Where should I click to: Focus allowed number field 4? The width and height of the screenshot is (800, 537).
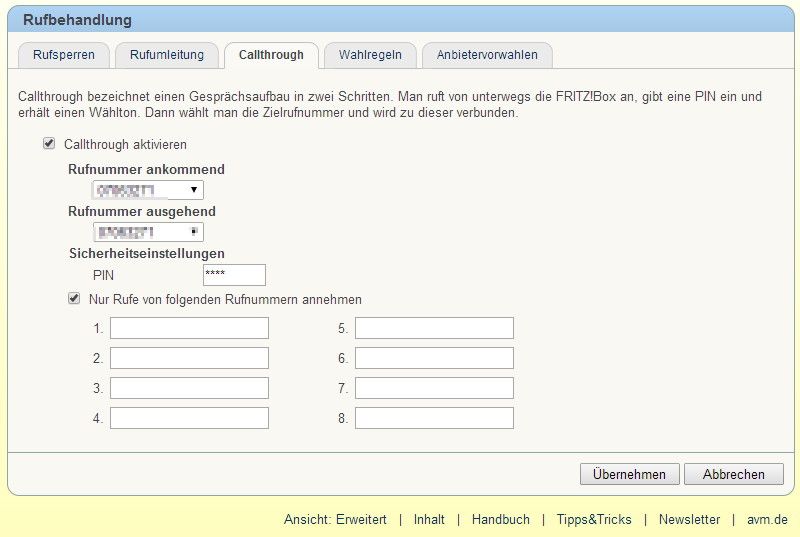coord(189,418)
